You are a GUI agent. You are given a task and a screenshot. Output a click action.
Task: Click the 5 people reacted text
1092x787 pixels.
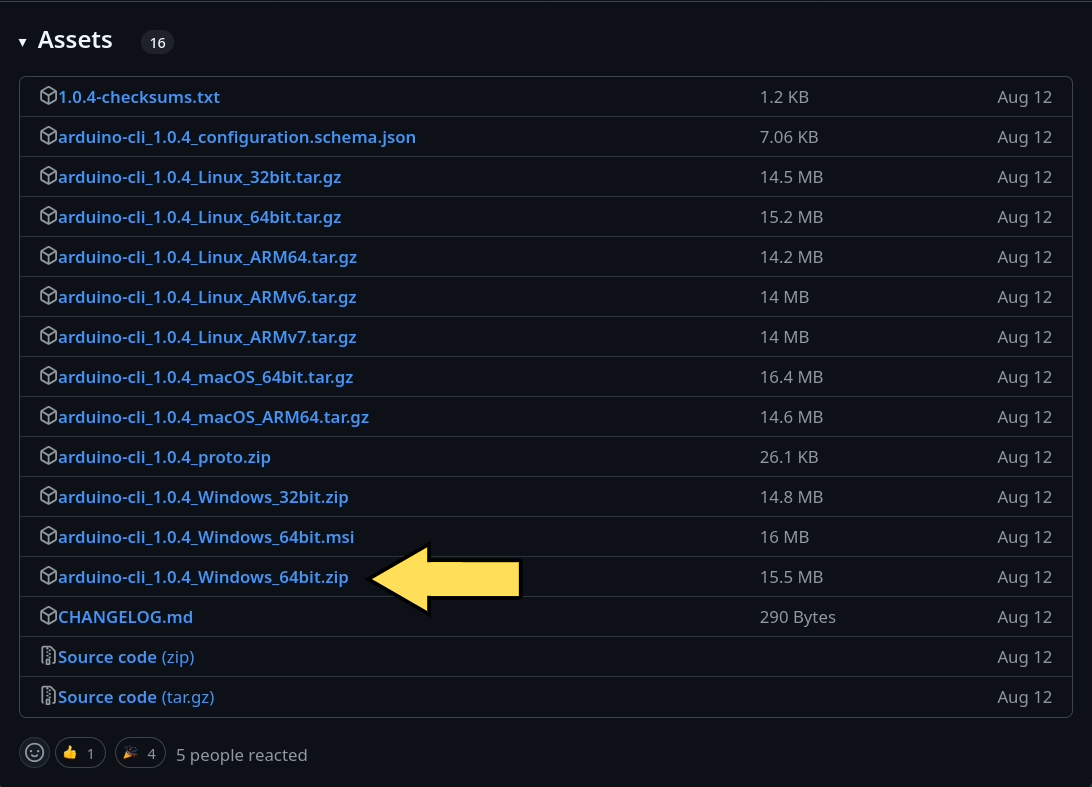pos(242,755)
